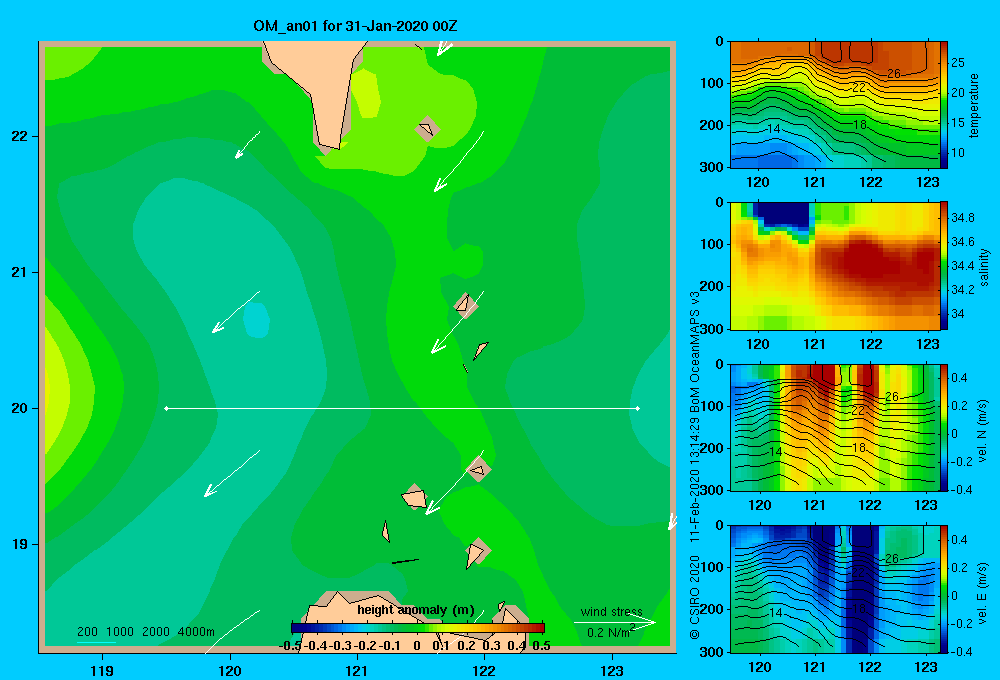Open the vel. N depth-section panel

pyautogui.click(x=835, y=427)
